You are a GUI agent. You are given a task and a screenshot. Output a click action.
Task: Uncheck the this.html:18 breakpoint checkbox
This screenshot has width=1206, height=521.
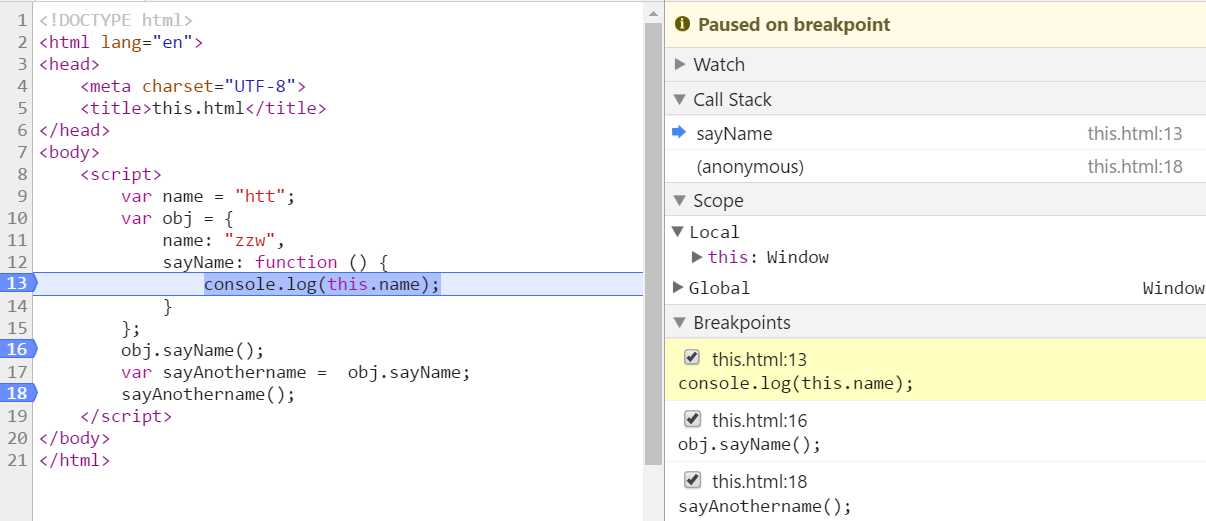(x=692, y=480)
